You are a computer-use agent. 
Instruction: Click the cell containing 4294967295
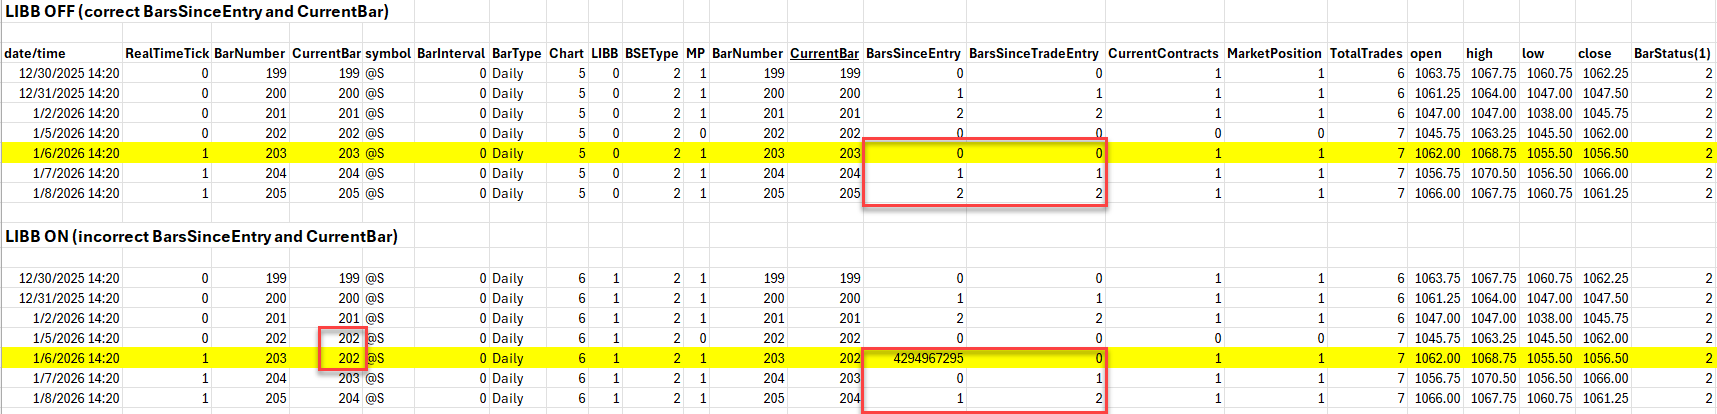pos(927,358)
